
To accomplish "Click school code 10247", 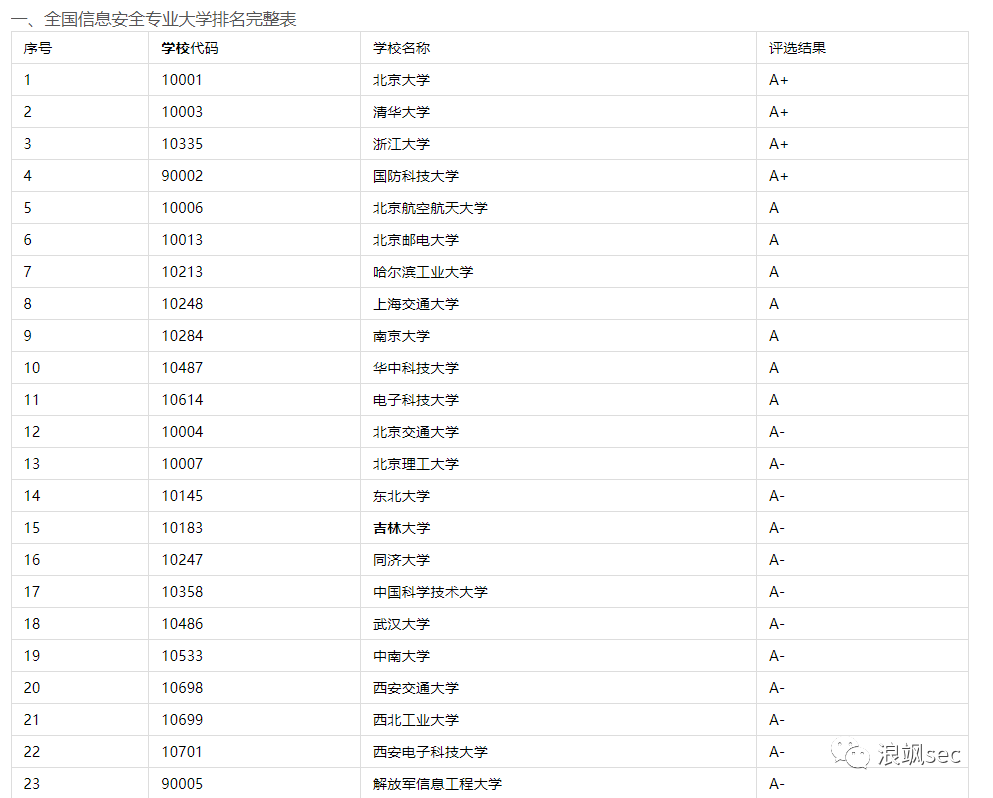I will pyautogui.click(x=182, y=560).
